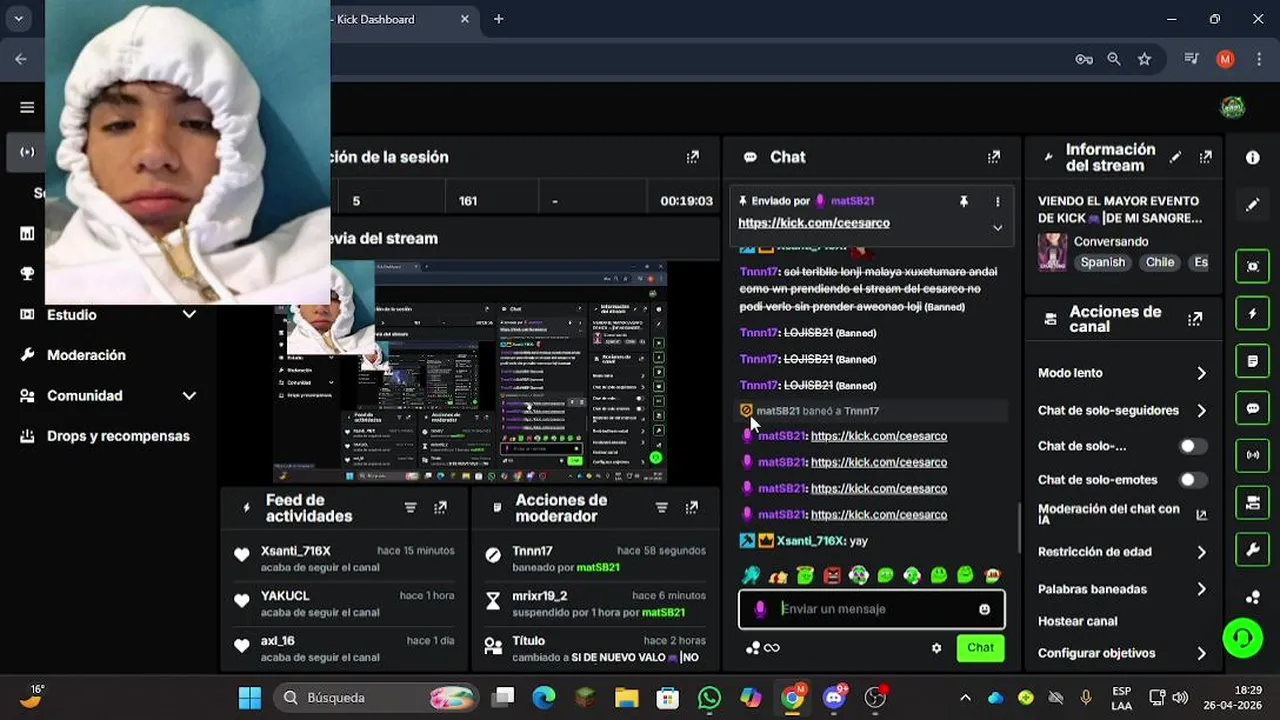Viewport: 1280px width, 720px height.
Task: Unpin the pinned message with pin icon
Action: [964, 201]
